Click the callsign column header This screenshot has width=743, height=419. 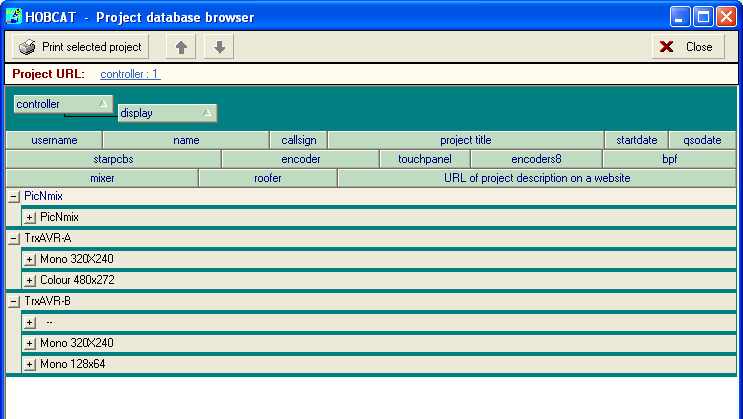pos(298,140)
